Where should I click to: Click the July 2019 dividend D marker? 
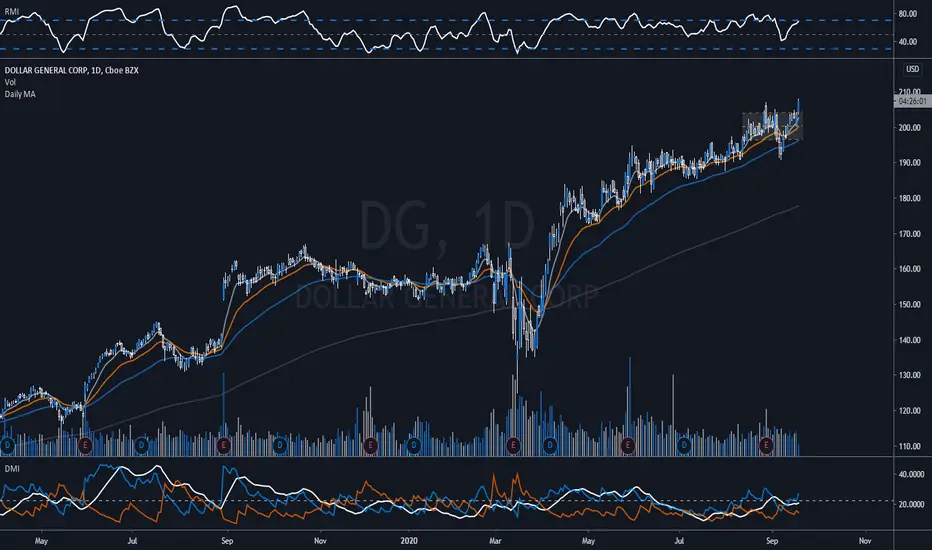(141, 445)
